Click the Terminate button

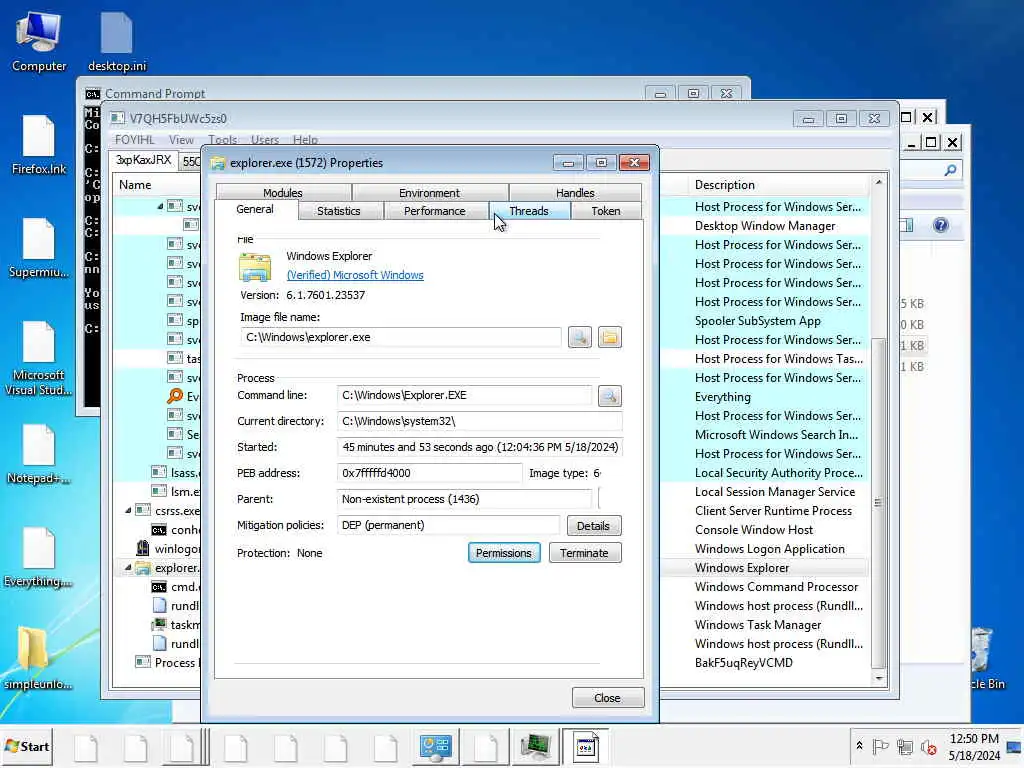(584, 553)
